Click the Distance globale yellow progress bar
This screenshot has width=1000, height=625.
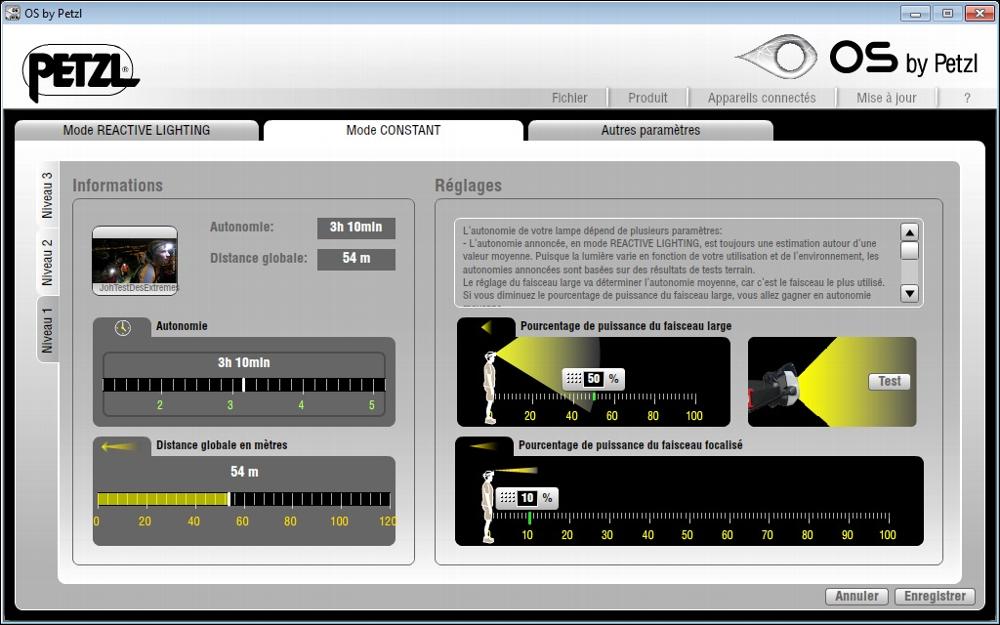coord(163,499)
